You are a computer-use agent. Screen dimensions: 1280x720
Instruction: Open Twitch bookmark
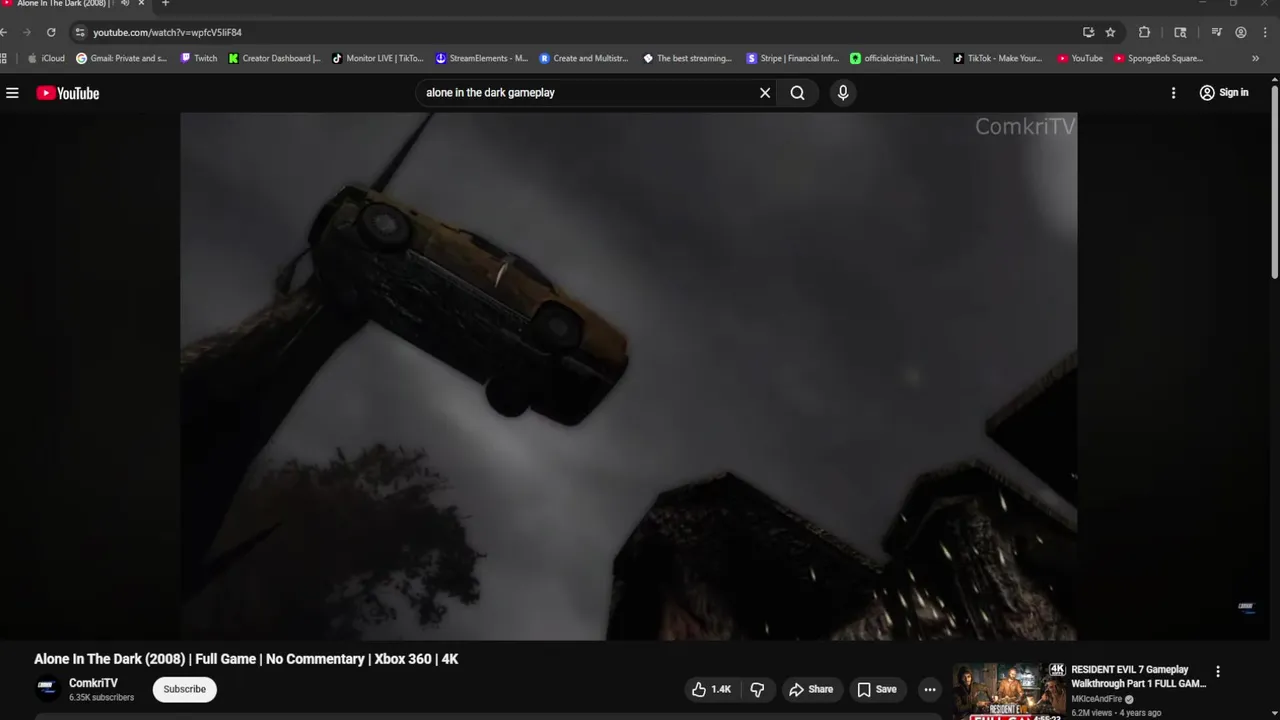coord(198,58)
